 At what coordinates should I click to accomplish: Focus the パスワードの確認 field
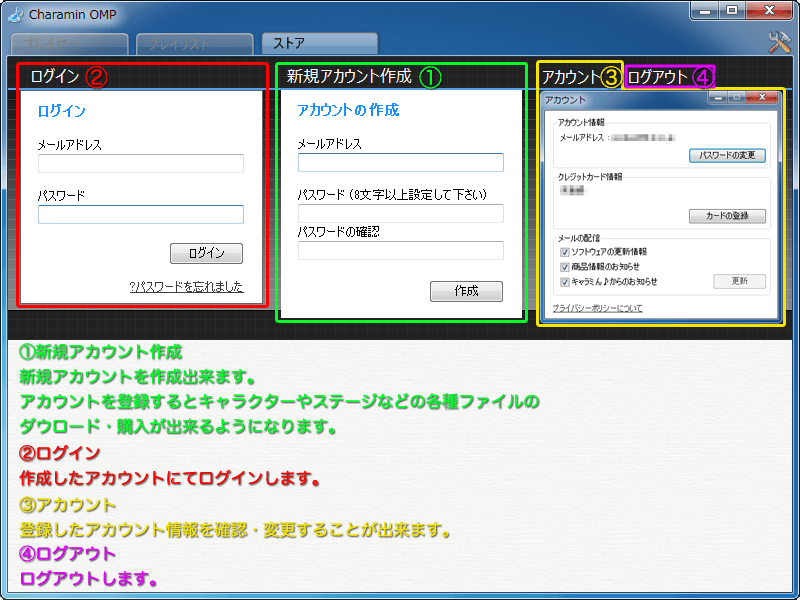[401, 250]
